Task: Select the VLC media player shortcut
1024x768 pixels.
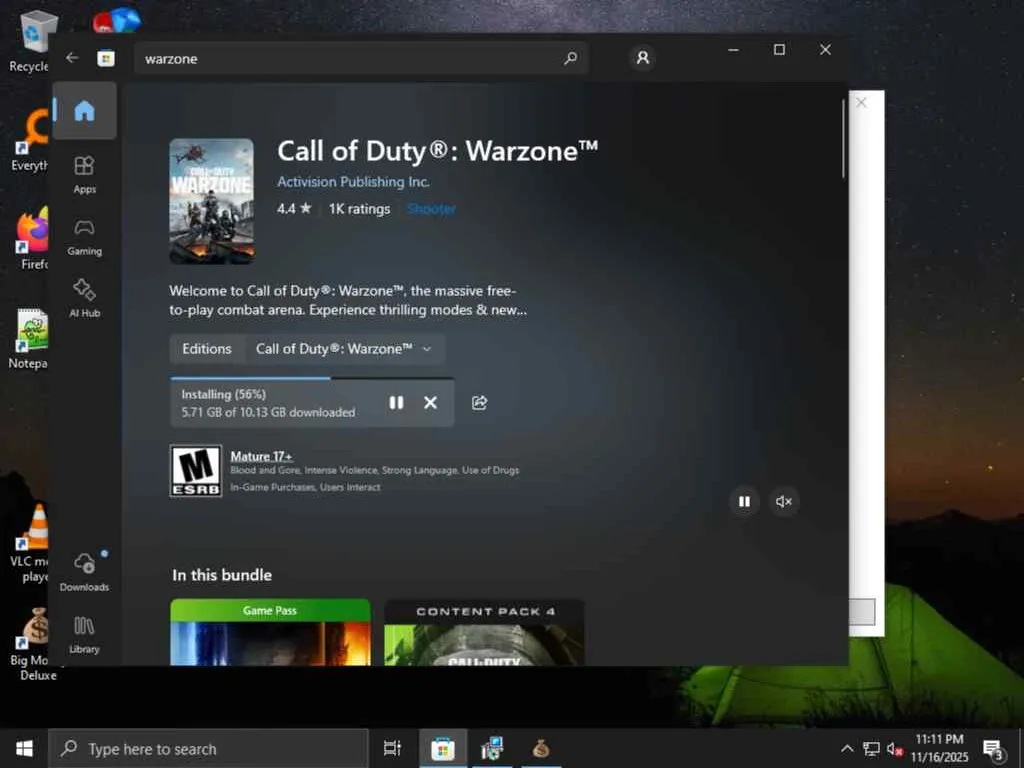Action: (x=30, y=543)
